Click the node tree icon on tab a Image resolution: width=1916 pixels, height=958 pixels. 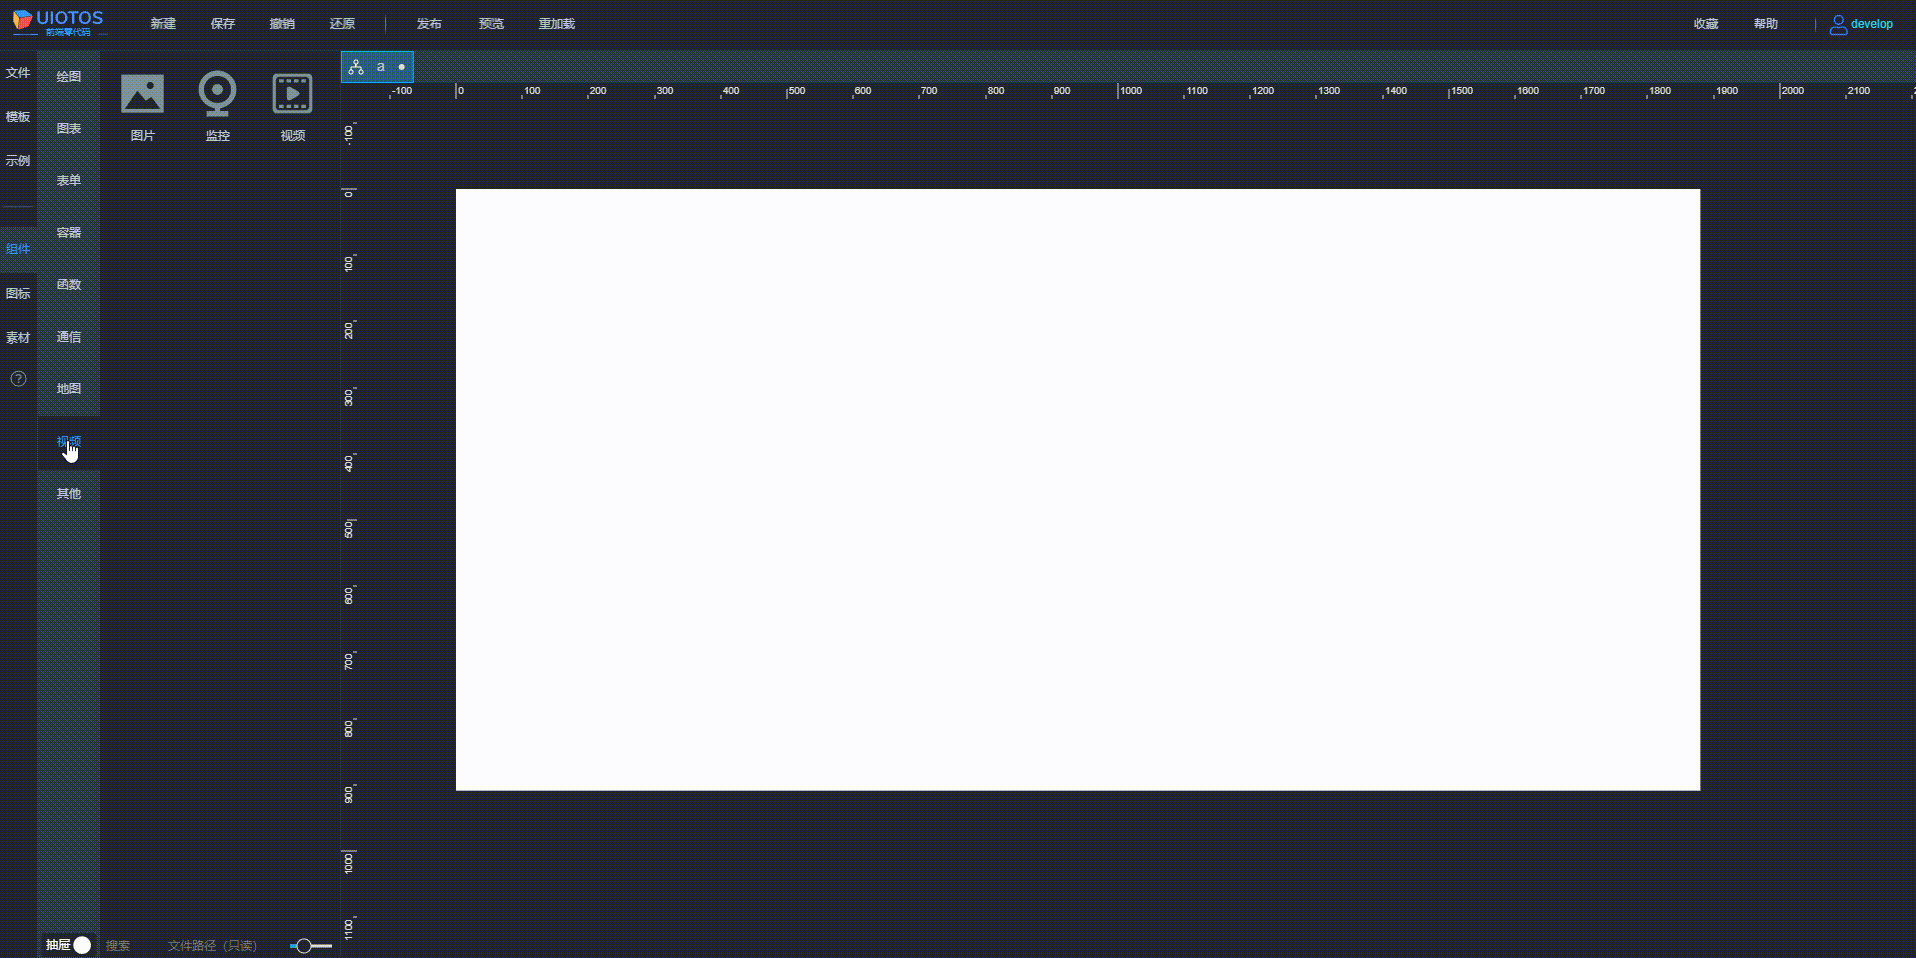tap(357, 67)
